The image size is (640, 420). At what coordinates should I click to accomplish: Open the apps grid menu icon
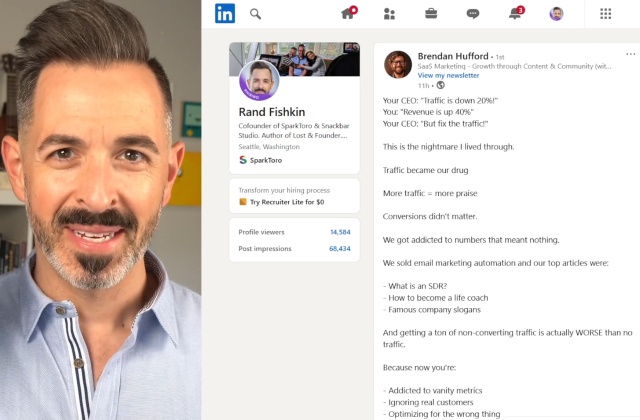(606, 14)
